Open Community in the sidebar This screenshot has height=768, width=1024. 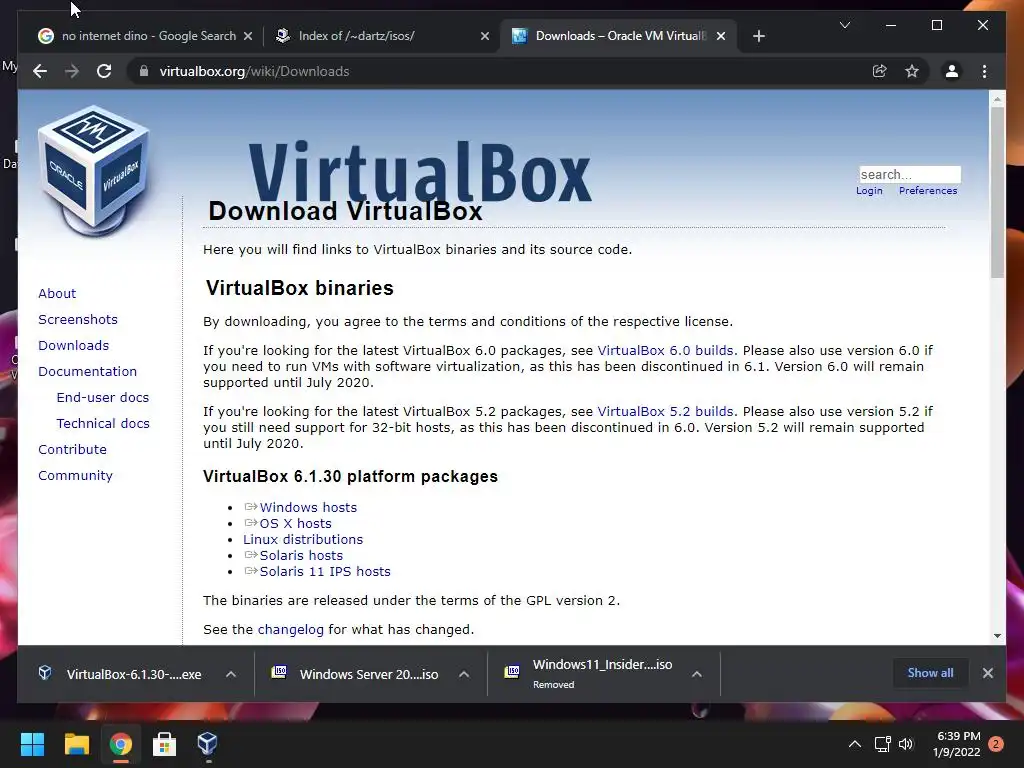[x=75, y=476]
